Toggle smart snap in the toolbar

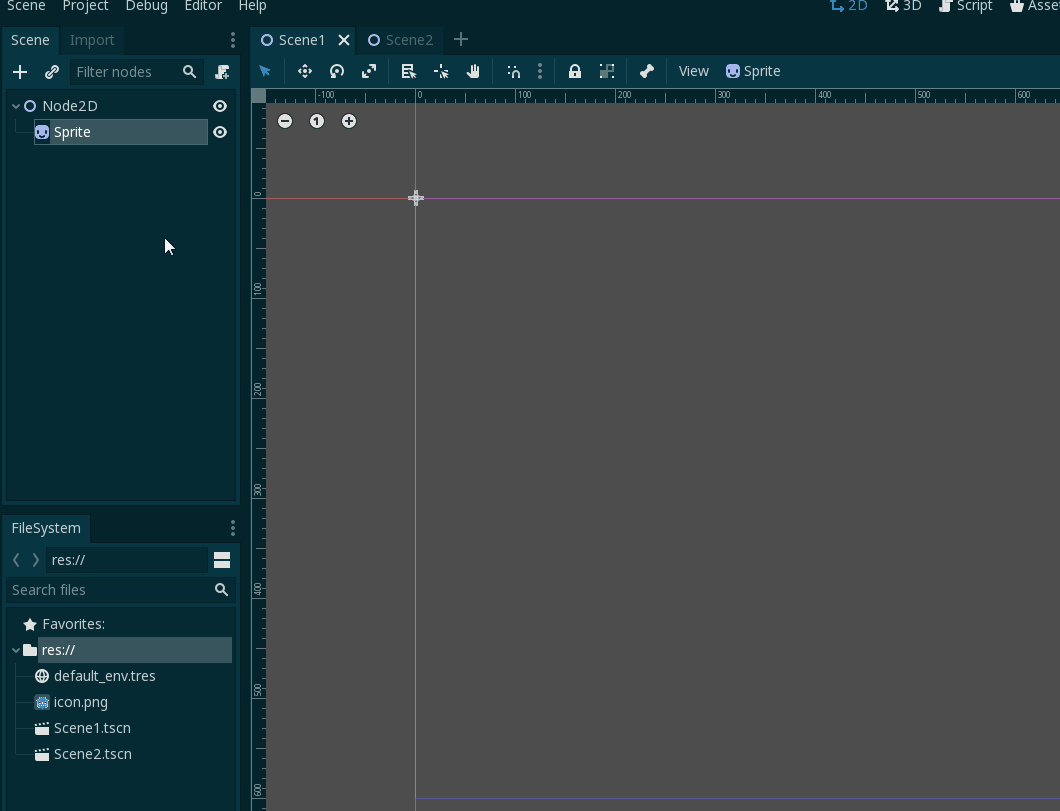pos(513,71)
